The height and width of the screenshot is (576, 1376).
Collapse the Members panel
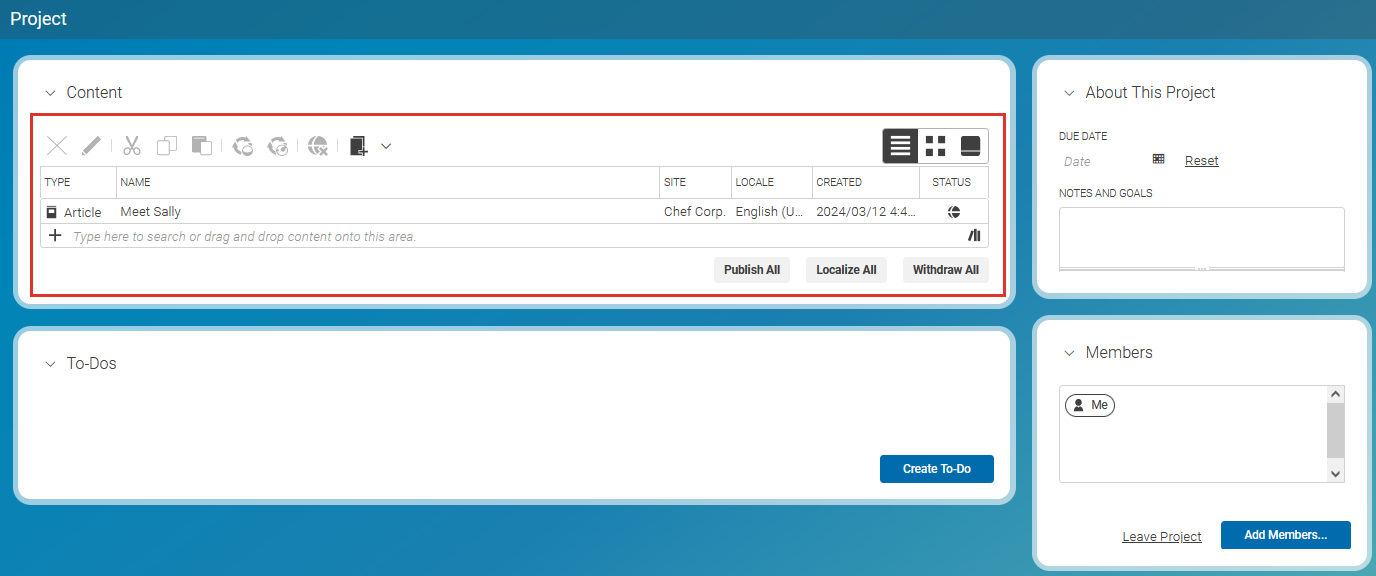[x=1069, y=353]
